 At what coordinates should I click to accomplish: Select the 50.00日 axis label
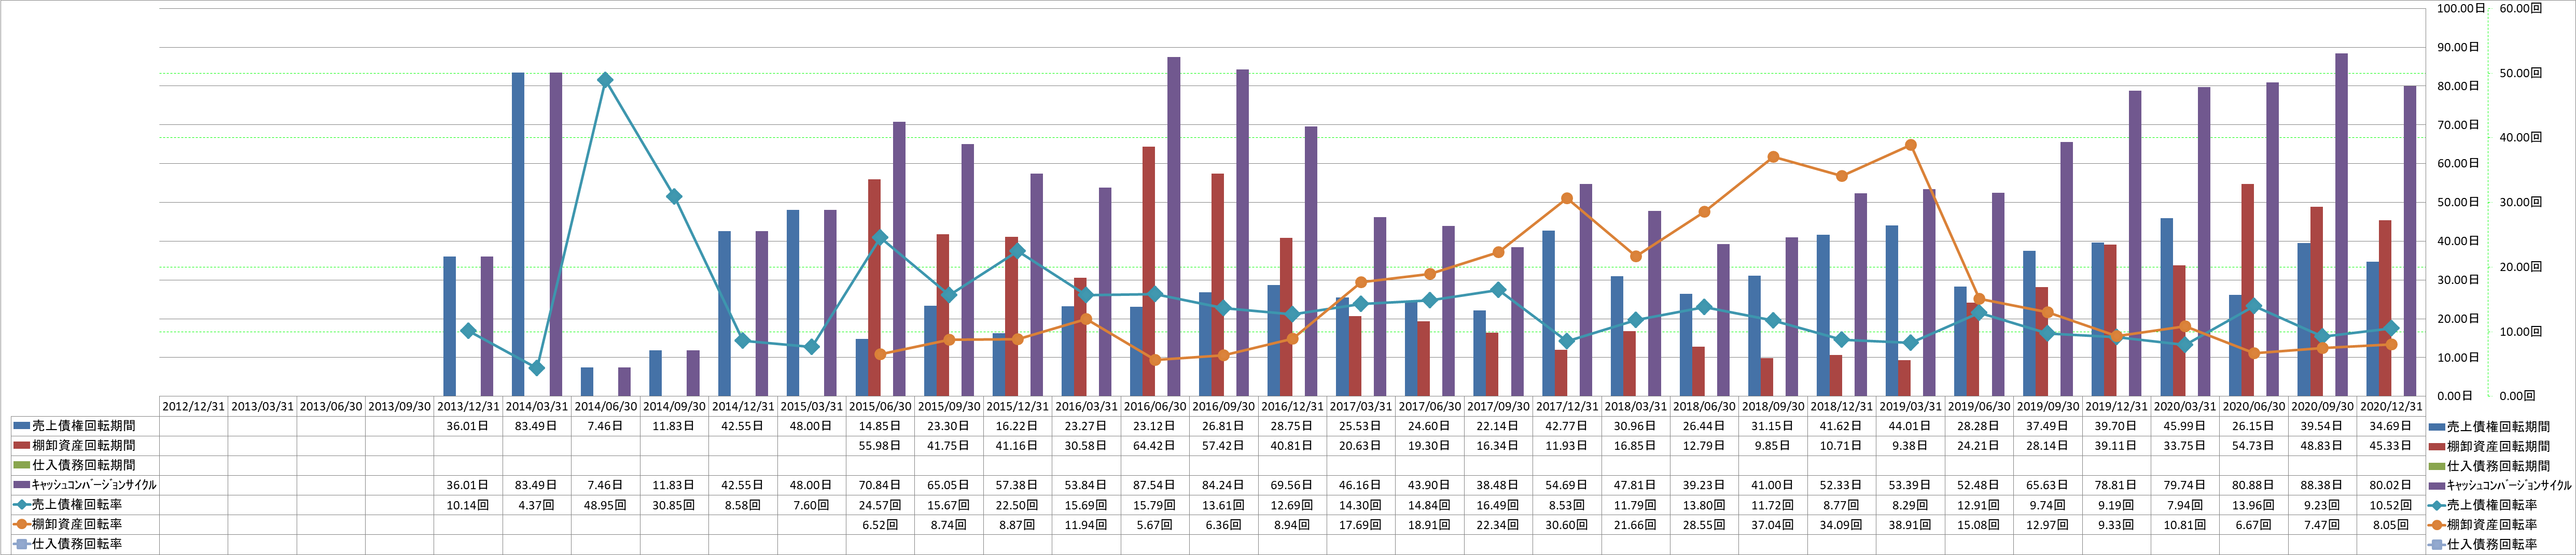point(2459,202)
